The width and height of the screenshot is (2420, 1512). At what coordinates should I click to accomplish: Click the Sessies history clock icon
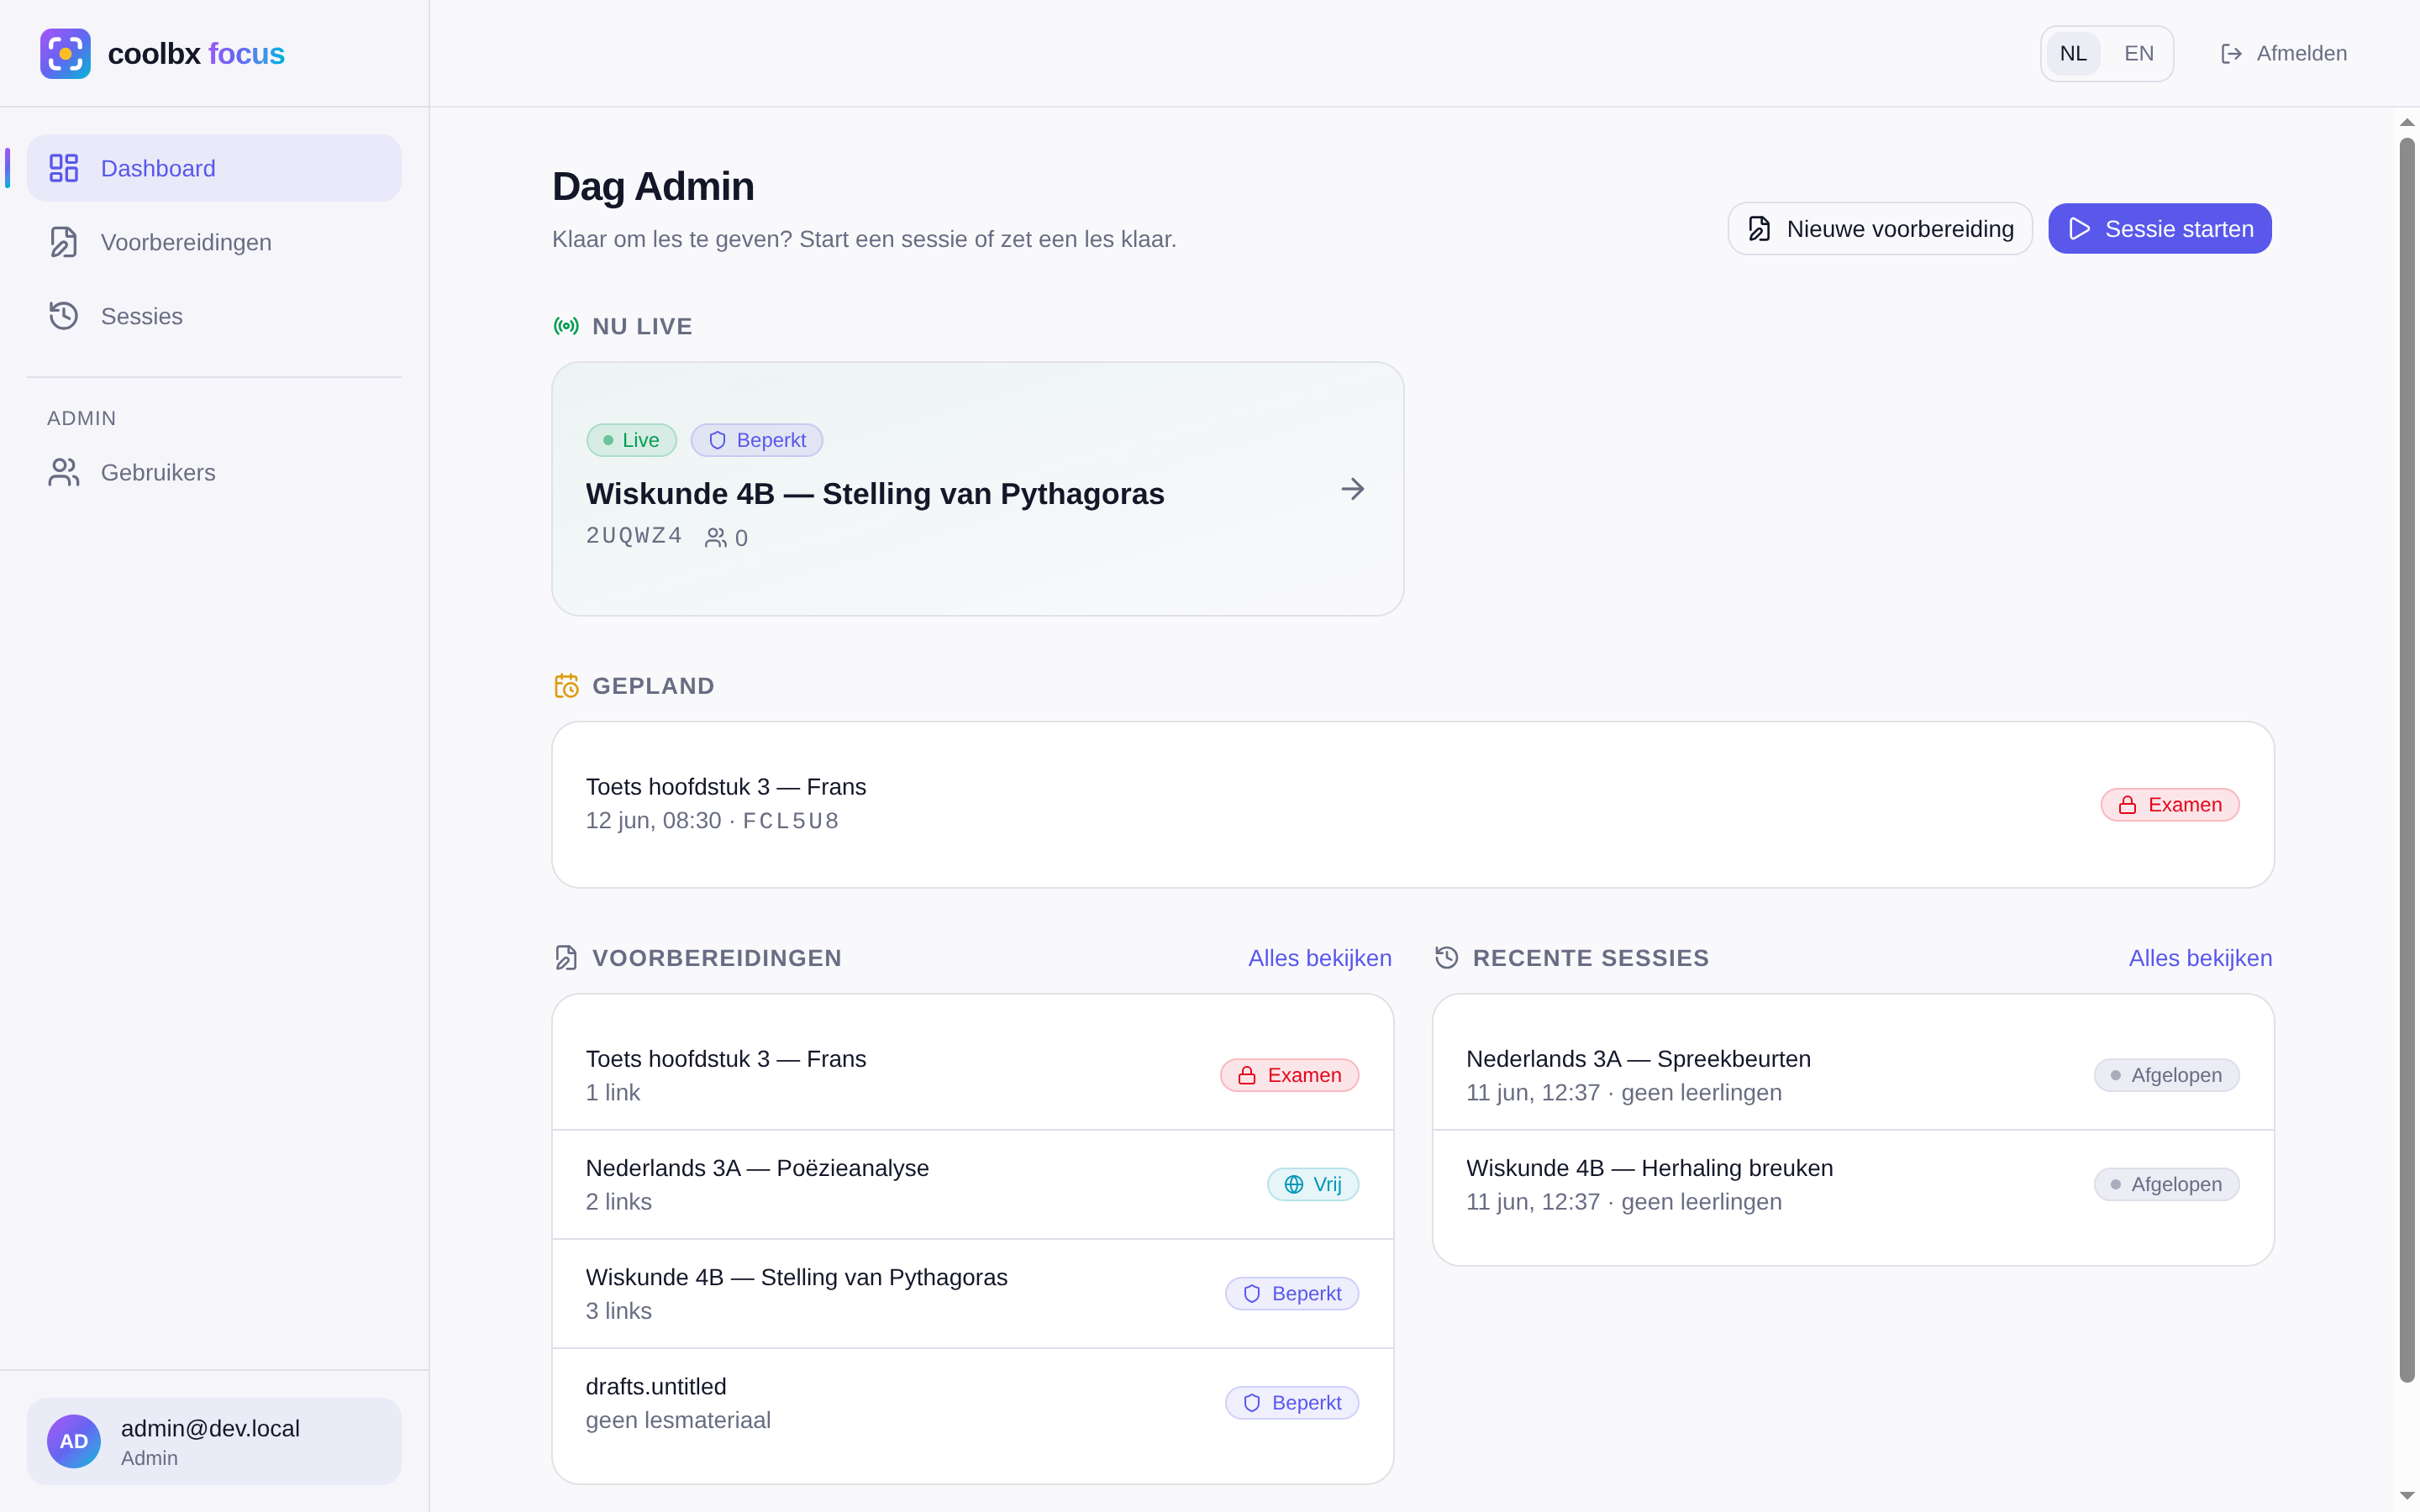(64, 316)
